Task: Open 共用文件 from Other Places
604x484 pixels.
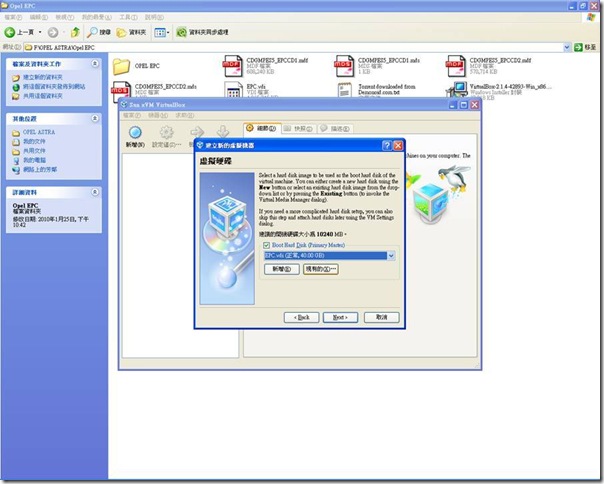Action: 34,151
